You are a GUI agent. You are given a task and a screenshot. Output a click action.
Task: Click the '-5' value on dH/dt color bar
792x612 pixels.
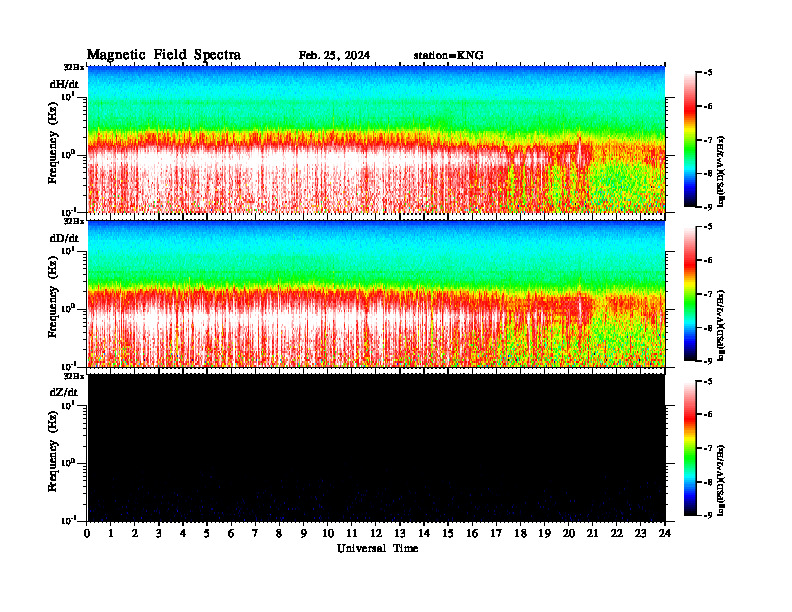[707, 73]
